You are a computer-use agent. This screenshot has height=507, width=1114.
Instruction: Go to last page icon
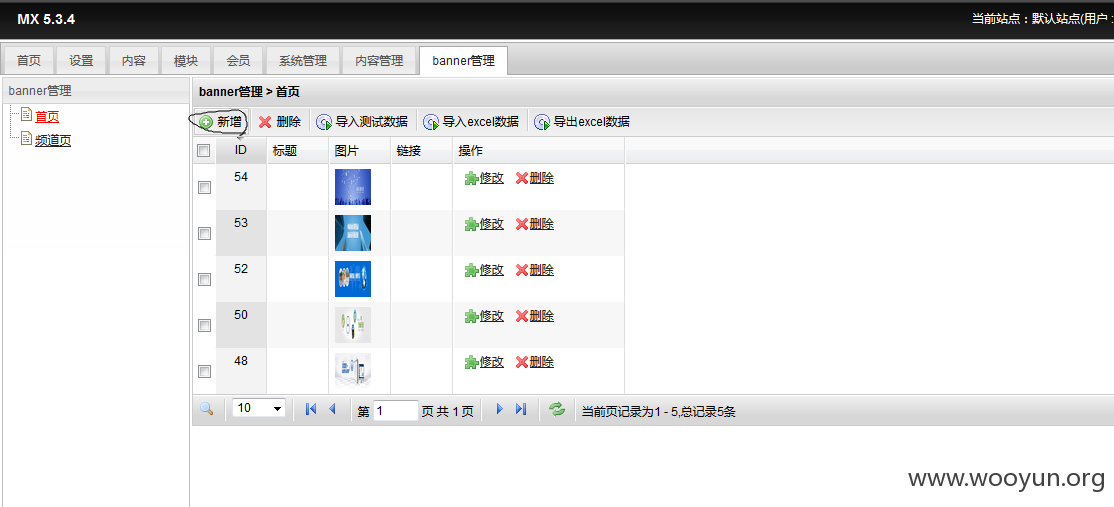(521, 409)
